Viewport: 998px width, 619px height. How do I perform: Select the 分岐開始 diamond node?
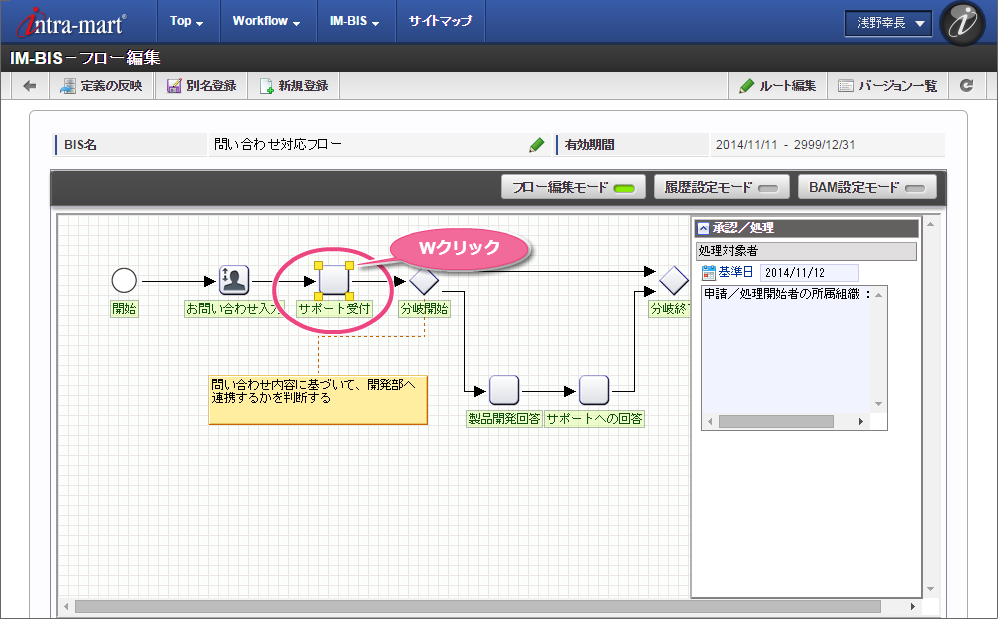pos(424,280)
